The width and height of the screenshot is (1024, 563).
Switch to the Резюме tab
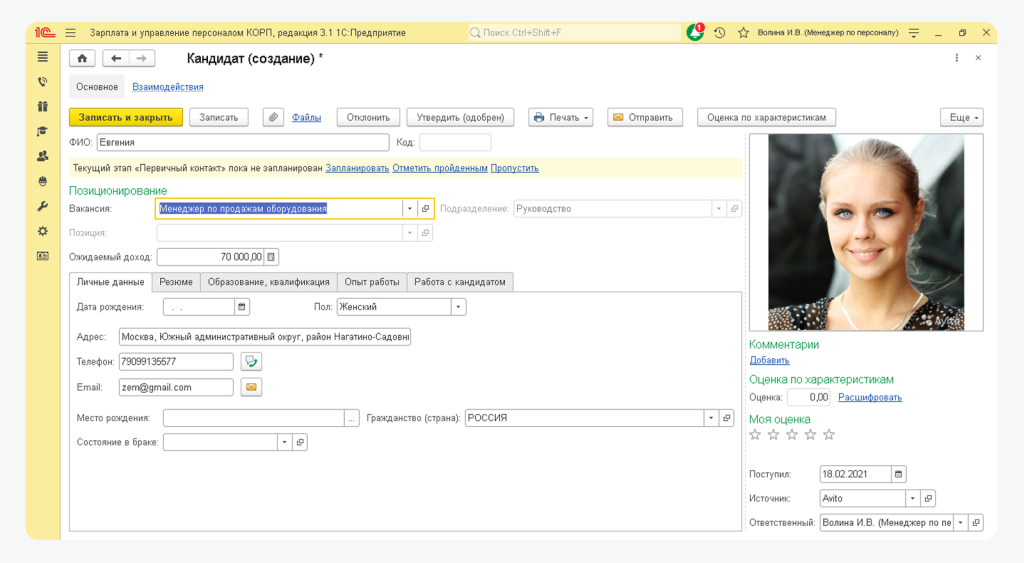[176, 282]
